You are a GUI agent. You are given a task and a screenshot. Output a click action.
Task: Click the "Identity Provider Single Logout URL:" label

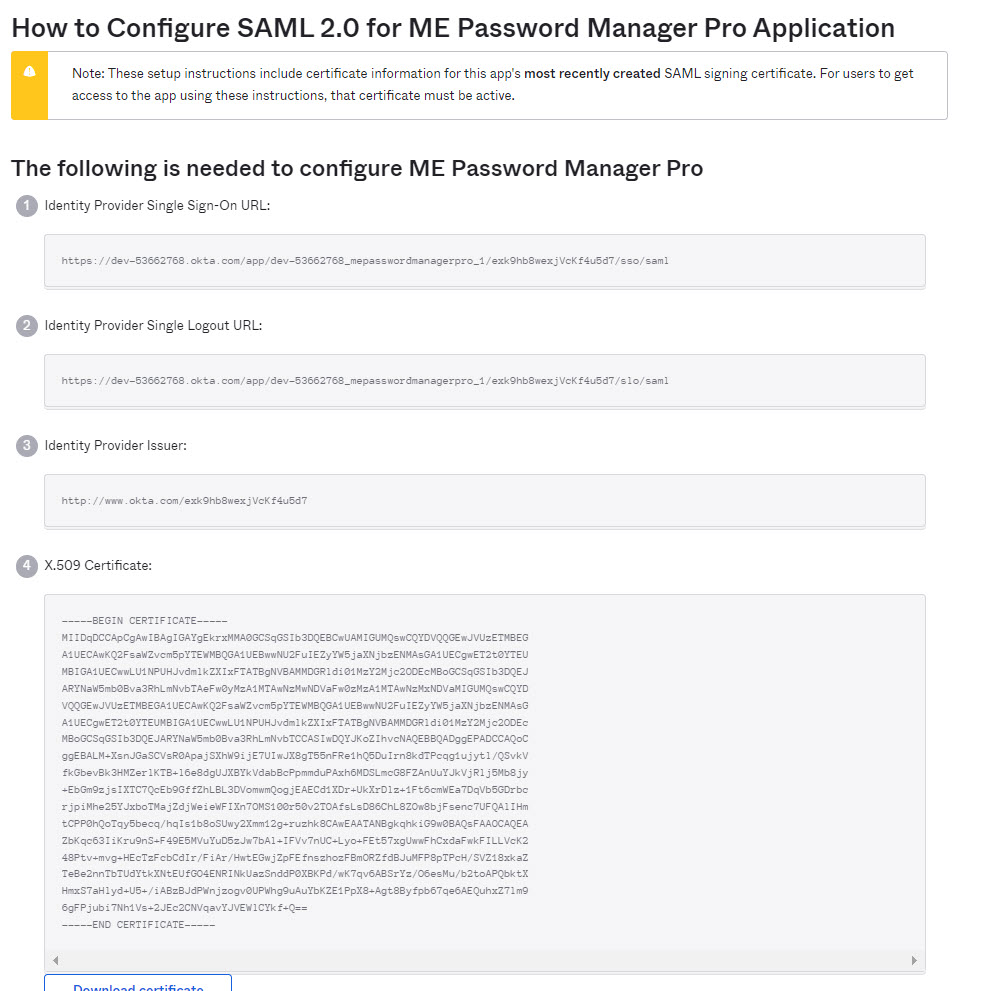tap(153, 326)
